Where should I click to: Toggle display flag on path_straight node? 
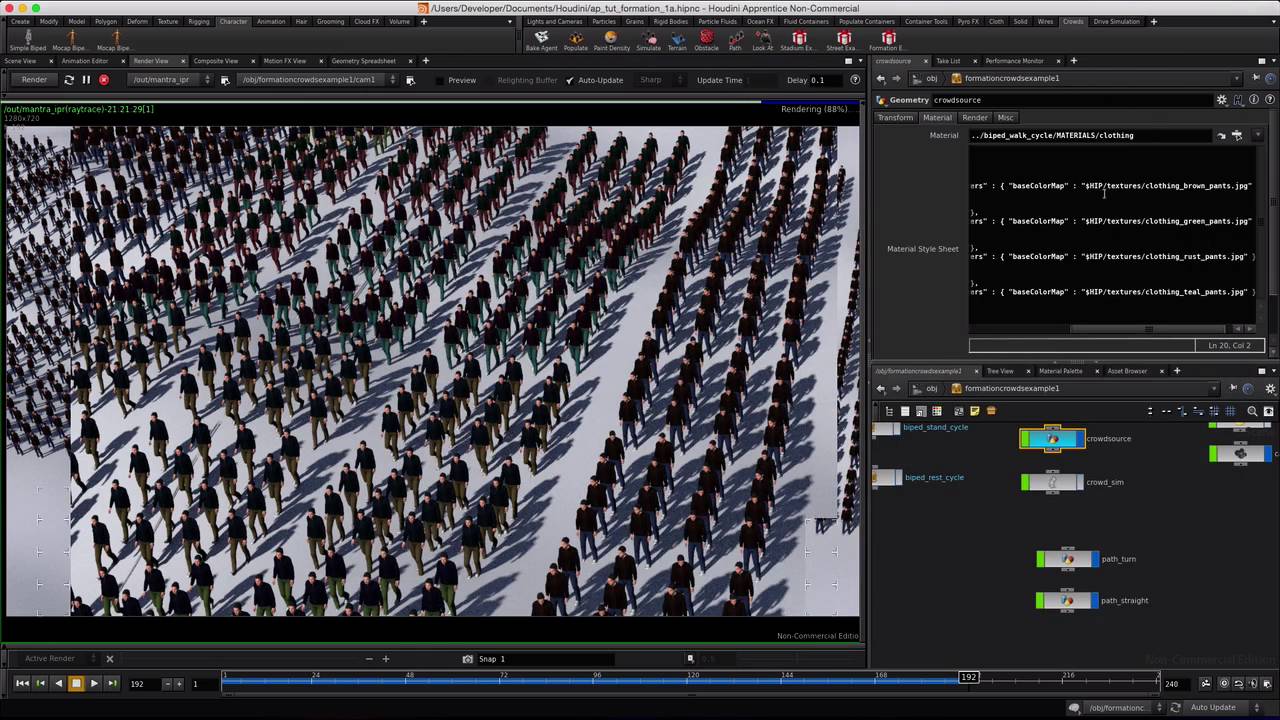coord(1095,600)
